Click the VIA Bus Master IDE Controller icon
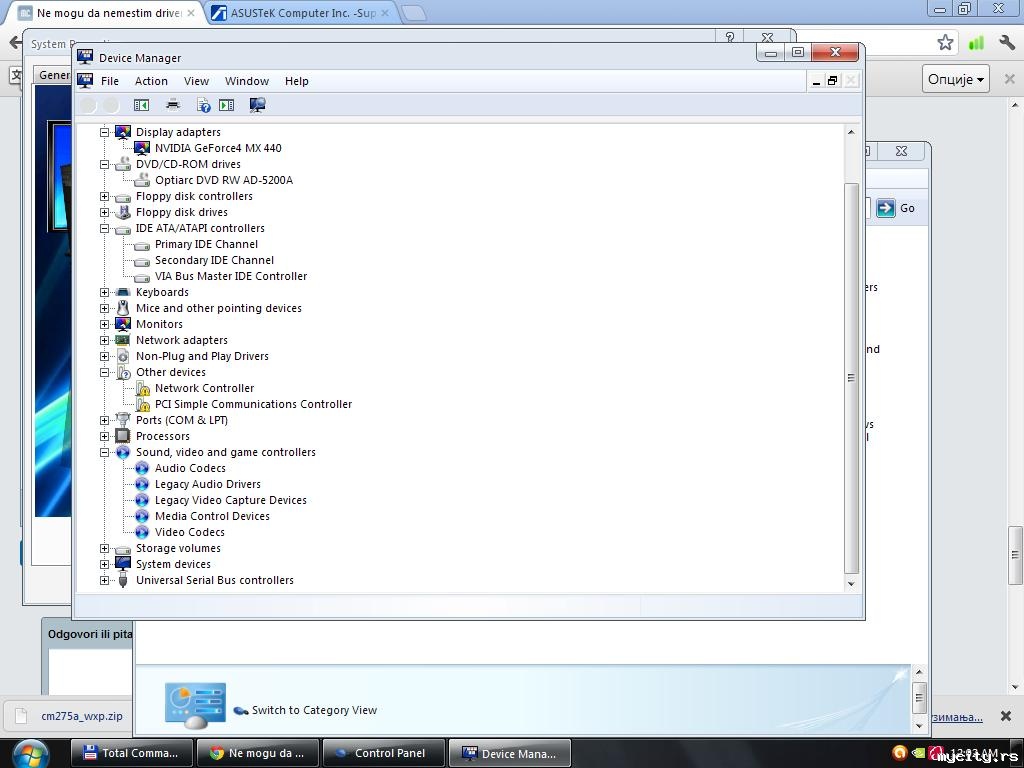The image size is (1024, 768). point(142,278)
